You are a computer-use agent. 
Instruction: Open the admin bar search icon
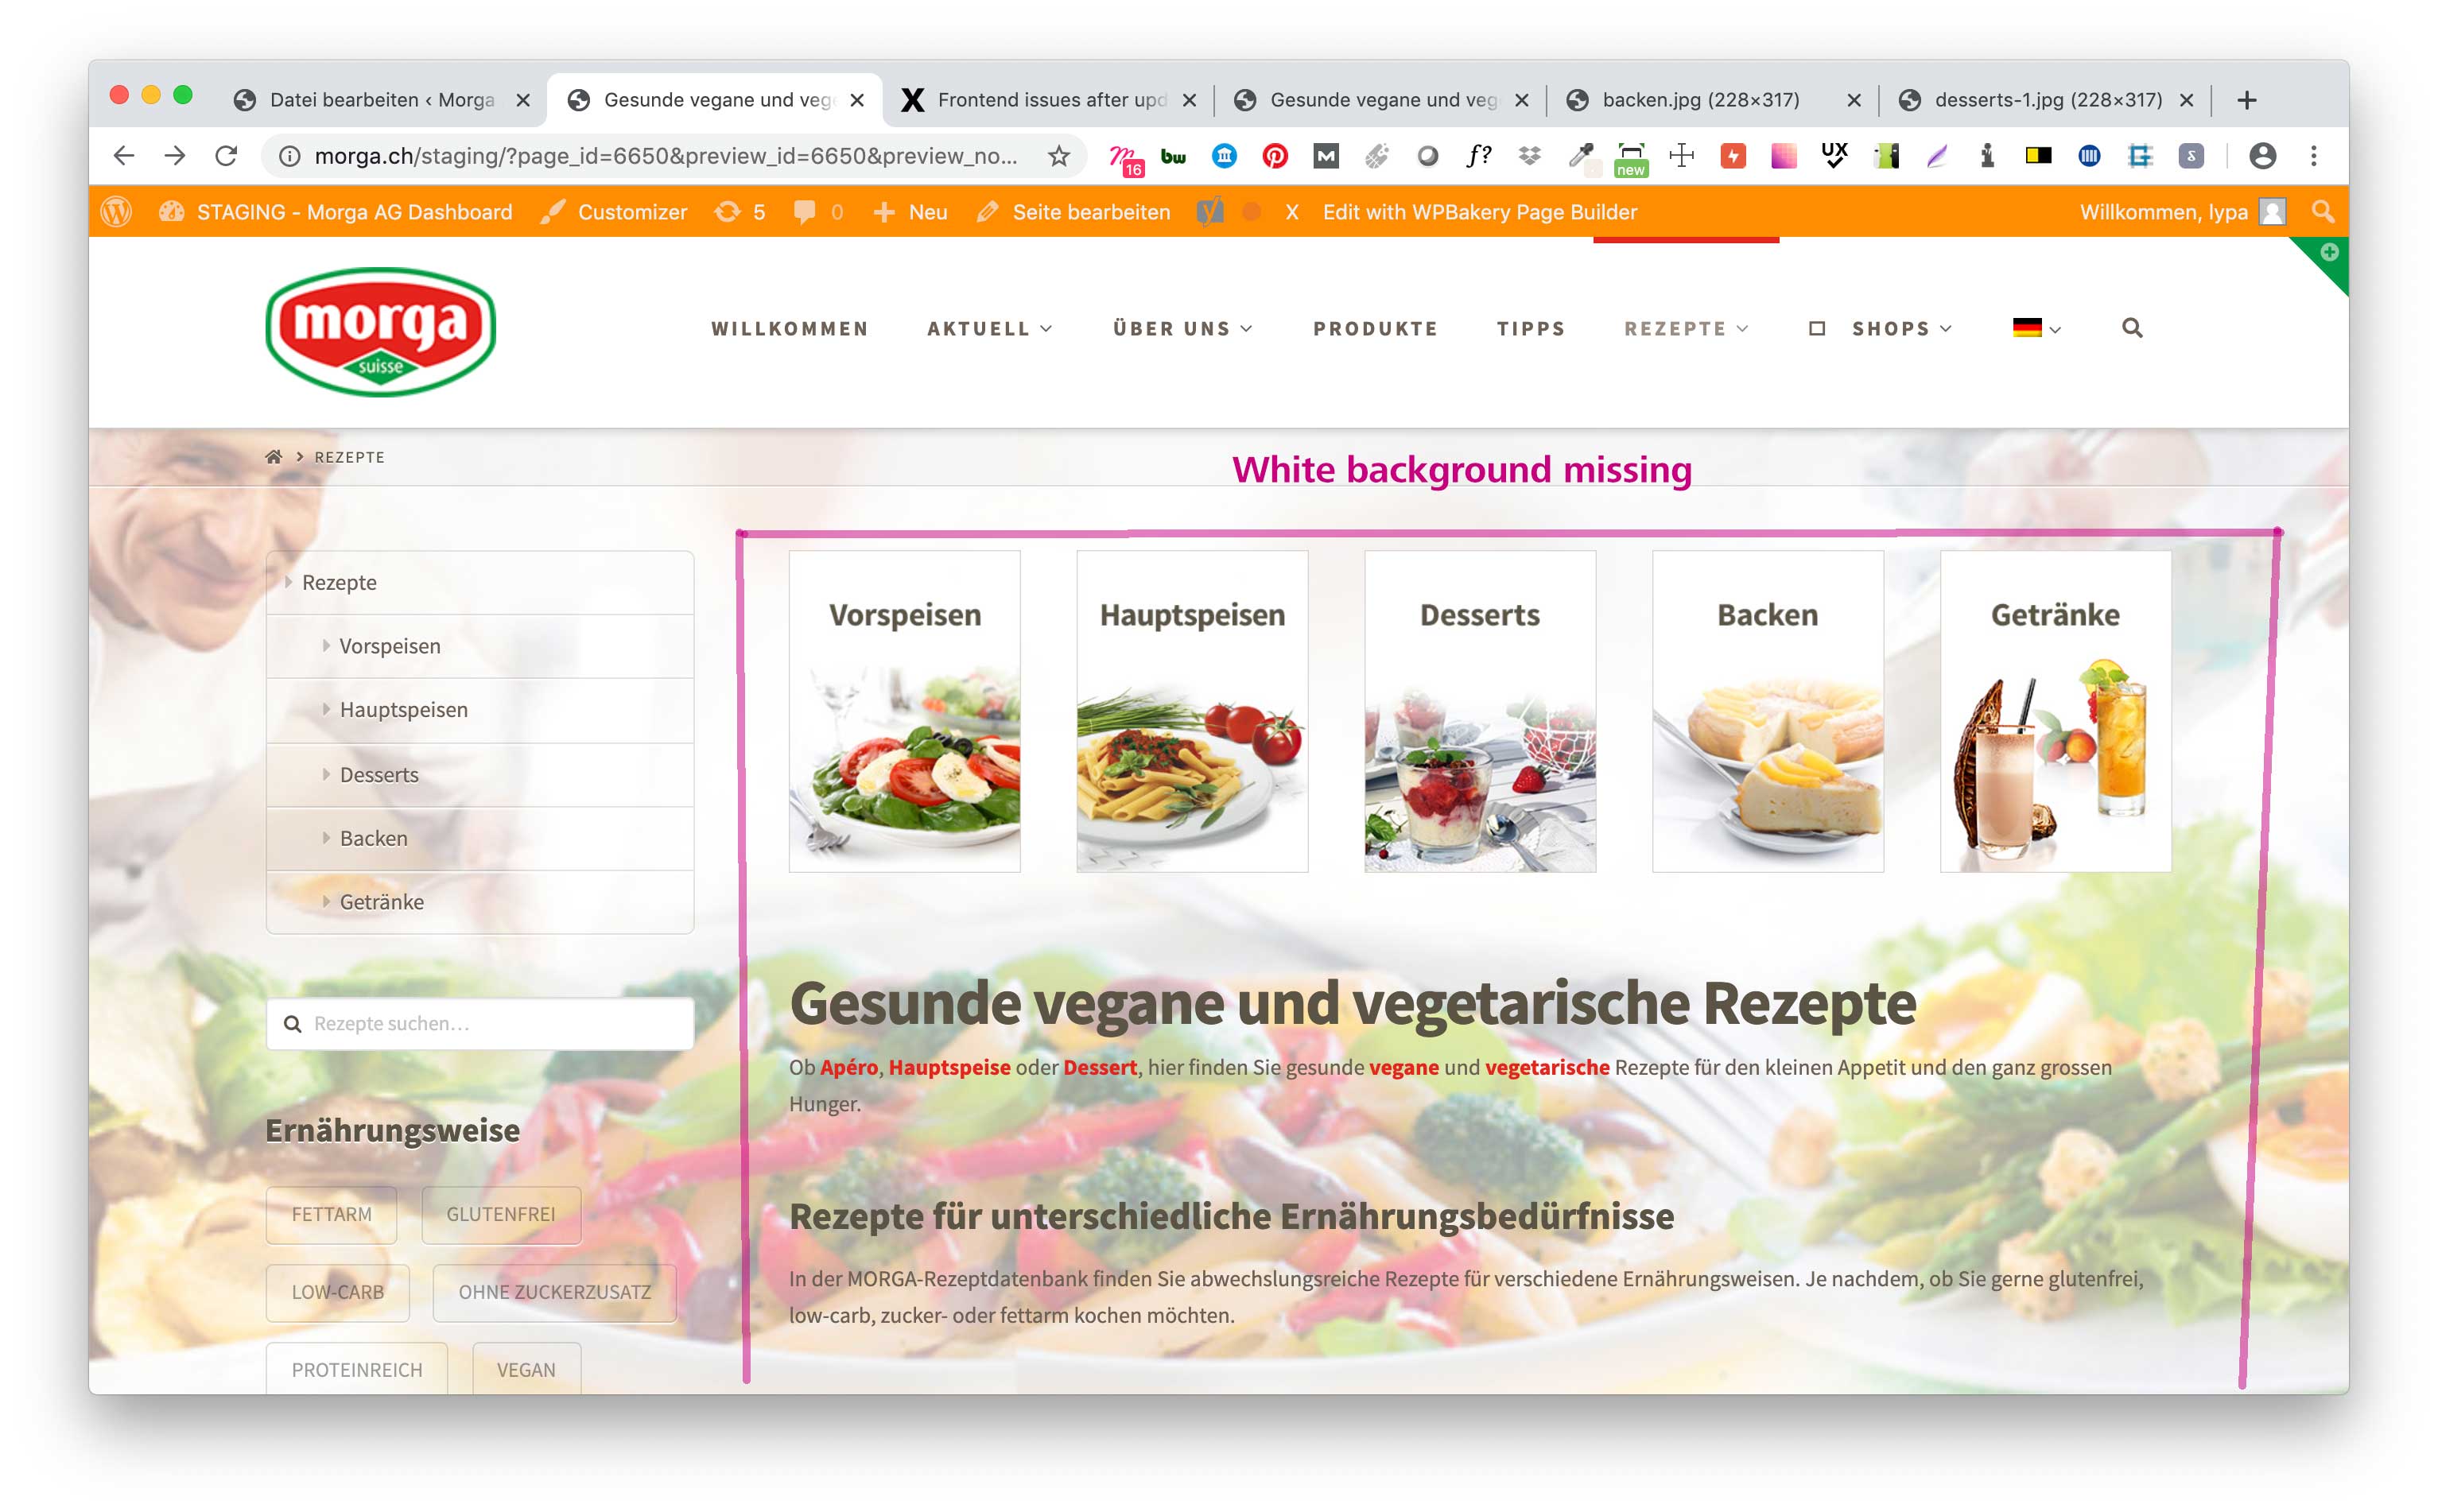tap(2322, 212)
